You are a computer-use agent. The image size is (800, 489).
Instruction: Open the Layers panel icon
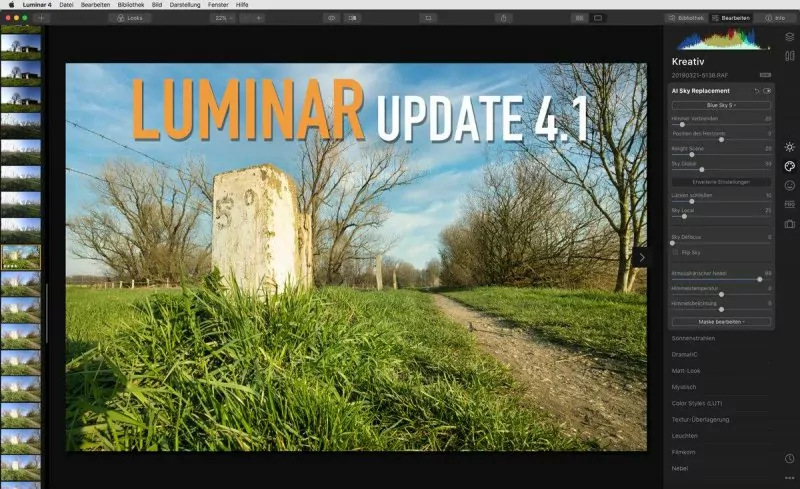point(789,37)
